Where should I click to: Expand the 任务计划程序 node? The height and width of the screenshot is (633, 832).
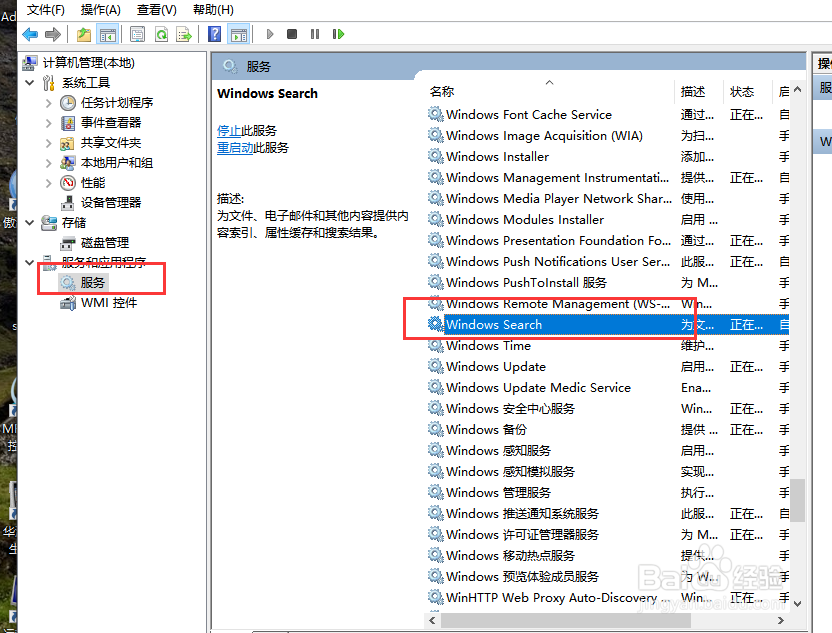(48, 103)
